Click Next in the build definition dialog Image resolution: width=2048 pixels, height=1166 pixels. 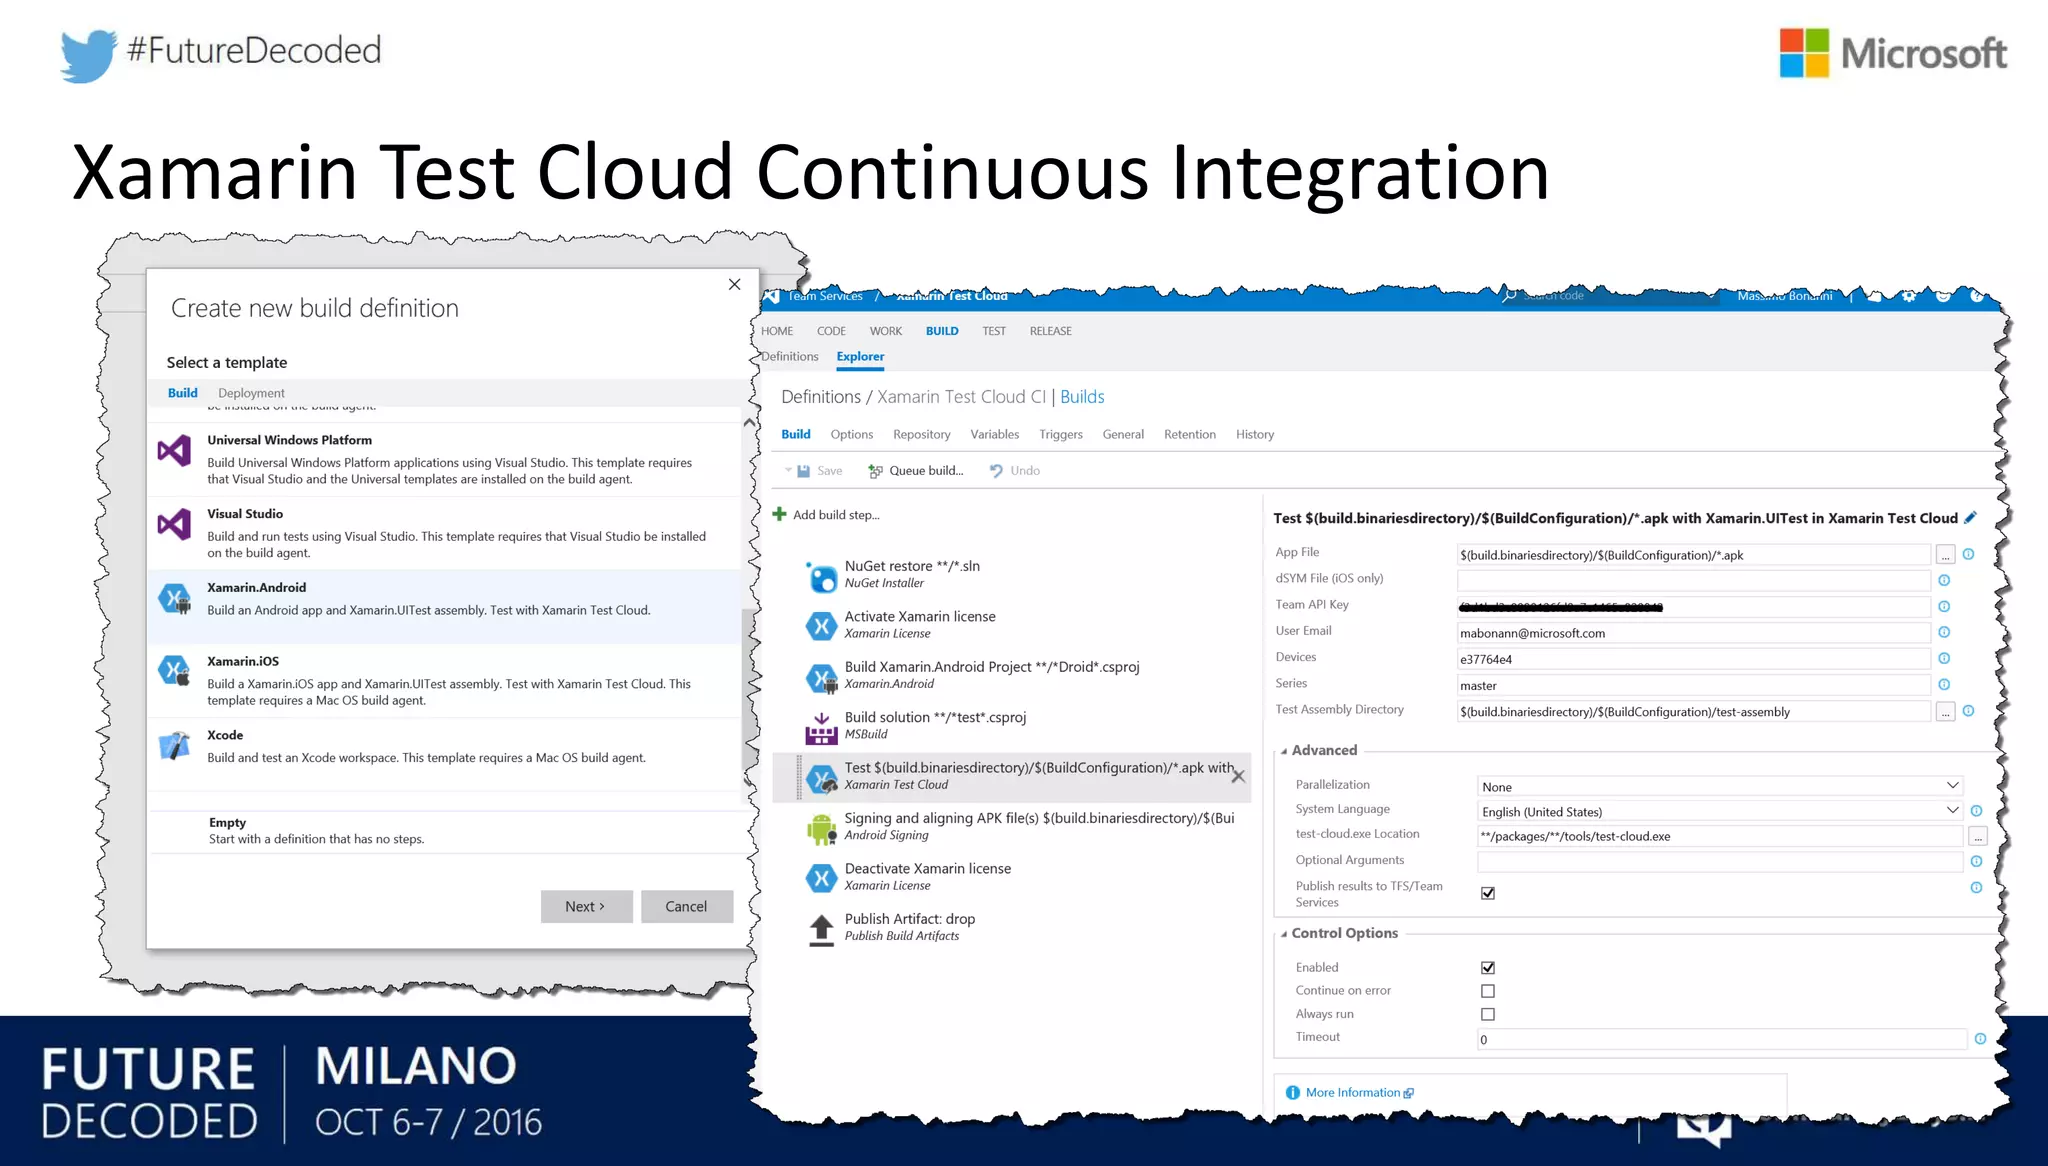pyautogui.click(x=586, y=906)
